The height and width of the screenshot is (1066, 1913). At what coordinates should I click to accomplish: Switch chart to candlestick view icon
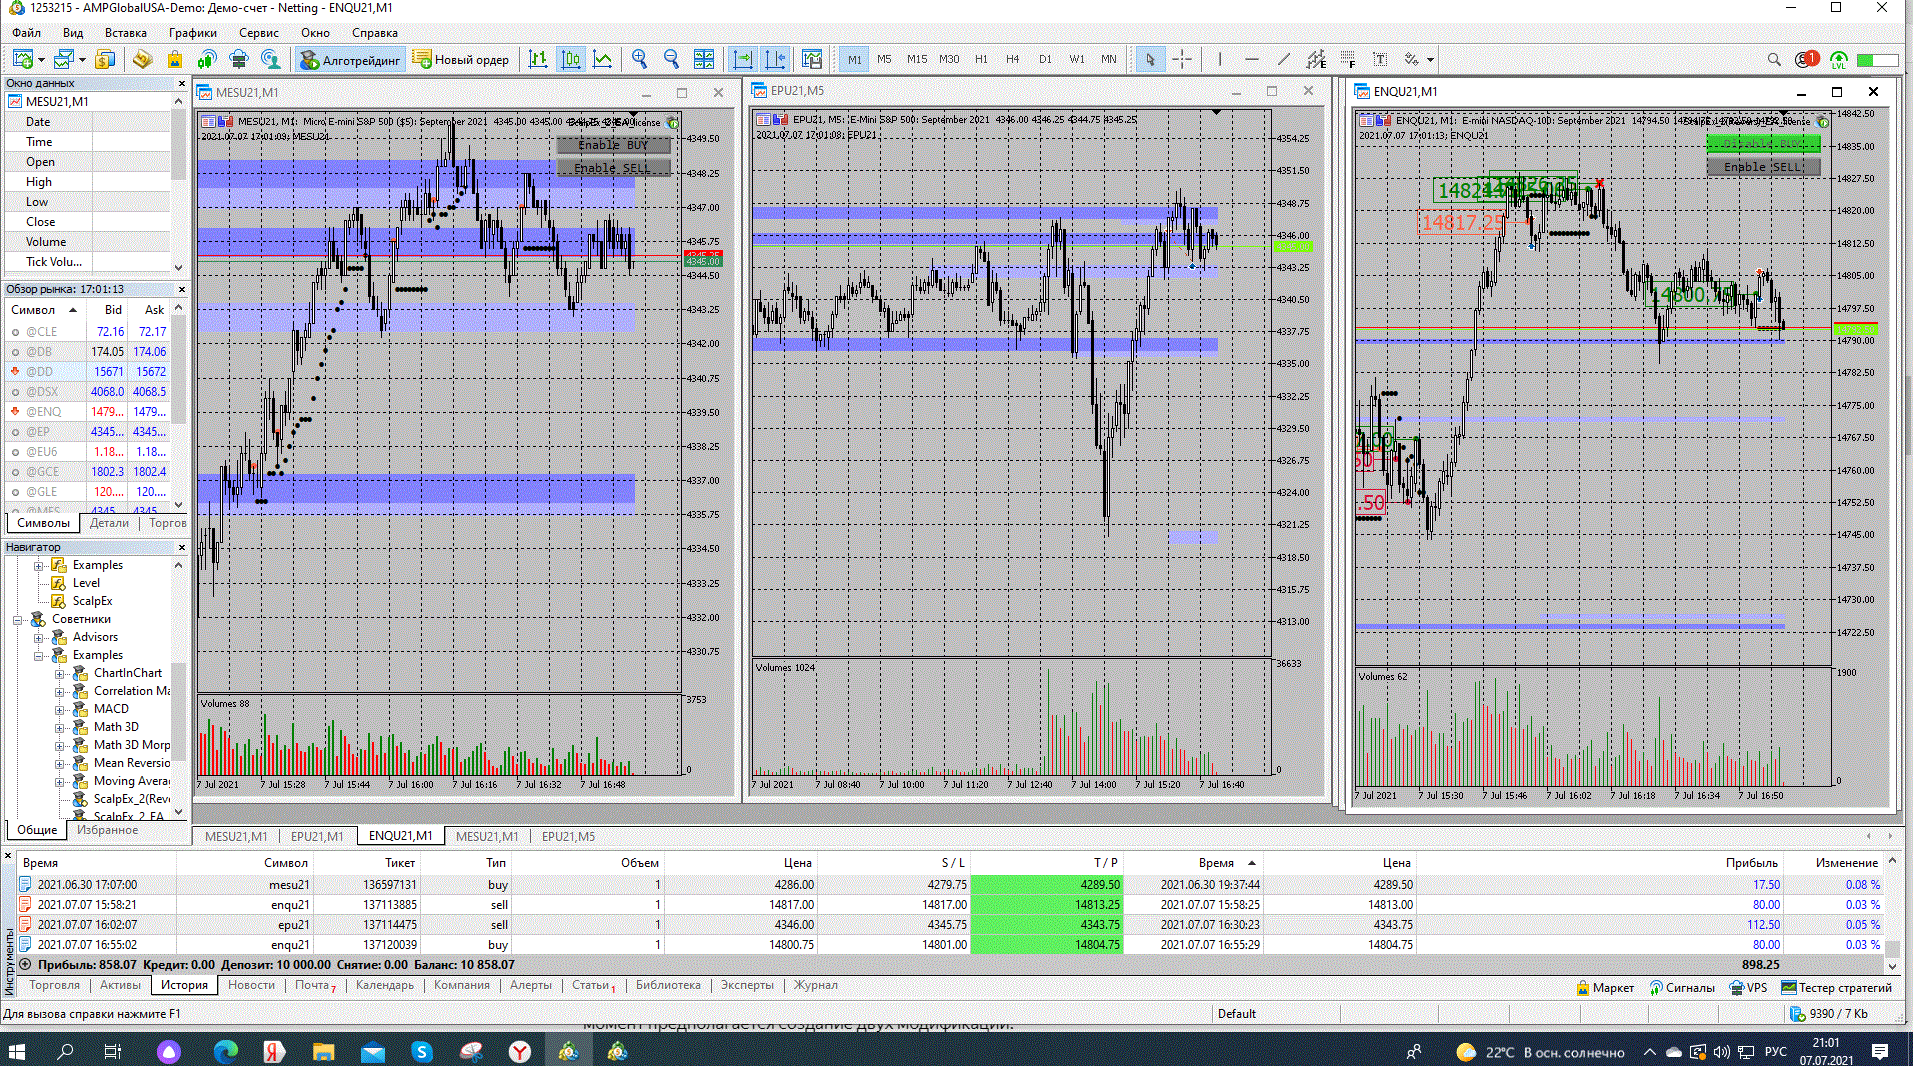[570, 60]
